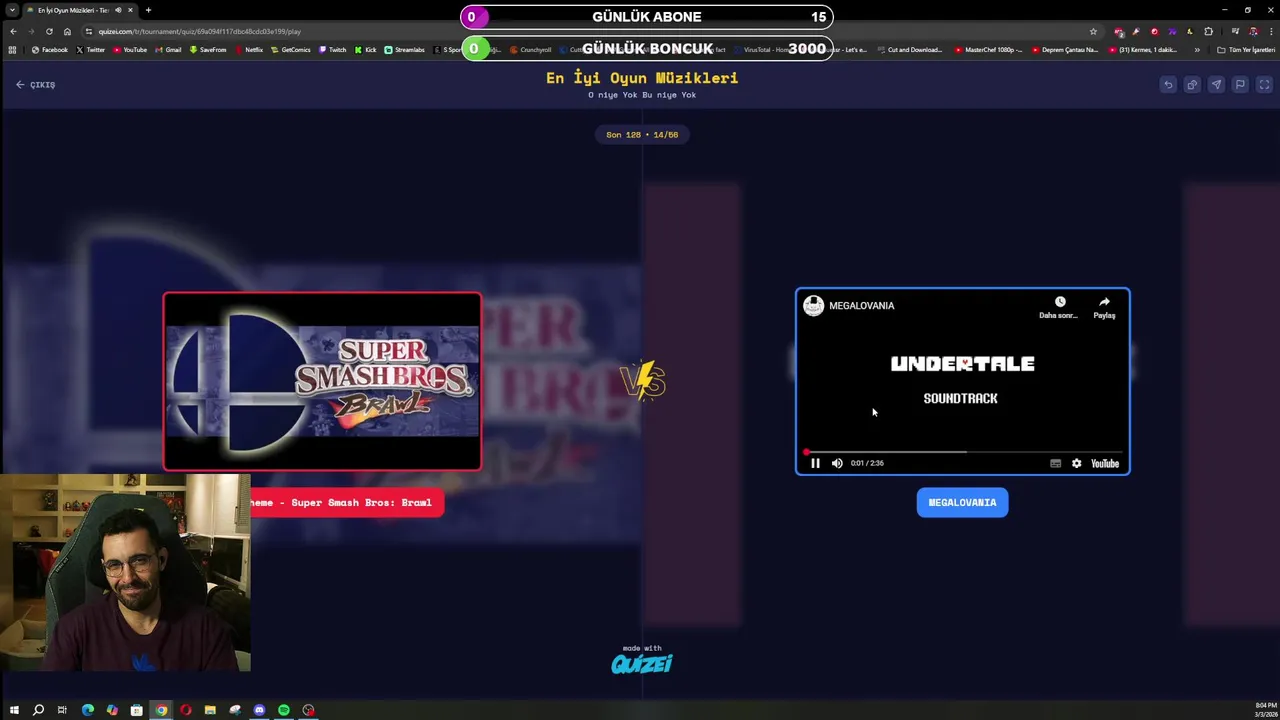Image resolution: width=1280 pixels, height=720 pixels.
Task: Enter fullscreen via quiz toolbar icon
Action: point(1264,85)
